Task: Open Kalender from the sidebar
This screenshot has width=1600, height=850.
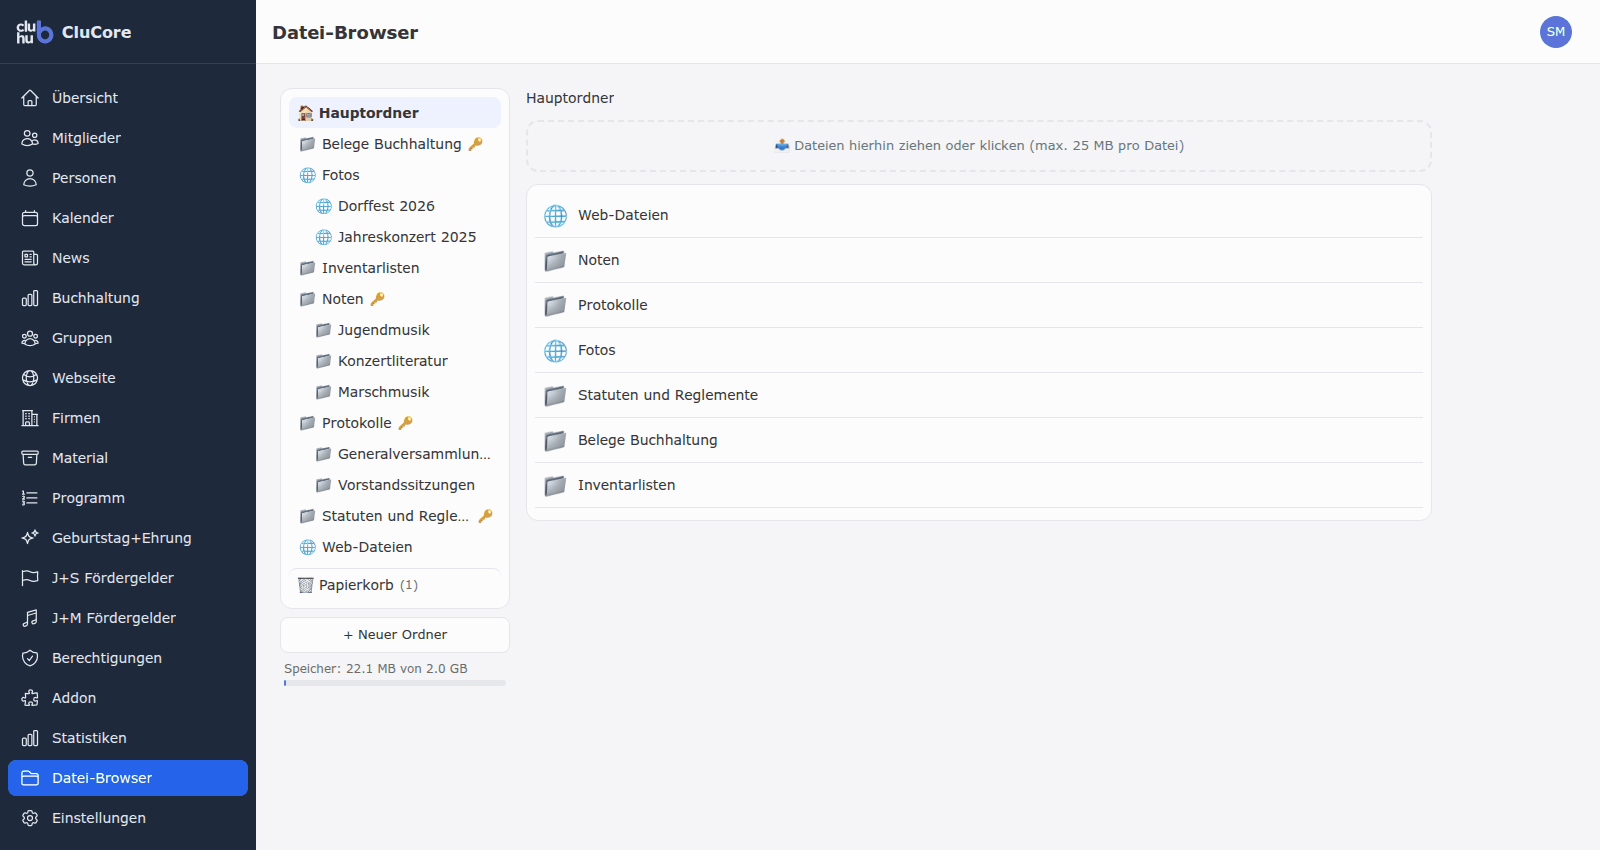Action: click(128, 218)
